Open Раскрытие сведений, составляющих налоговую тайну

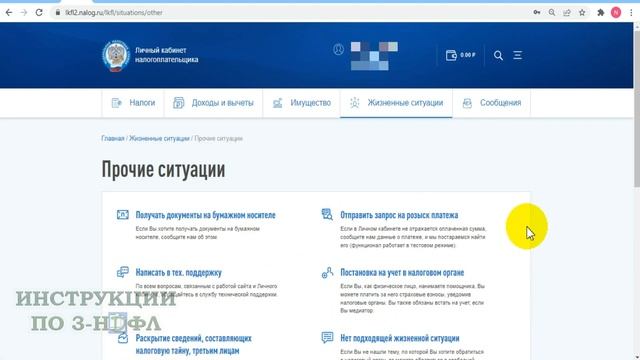pos(193,344)
